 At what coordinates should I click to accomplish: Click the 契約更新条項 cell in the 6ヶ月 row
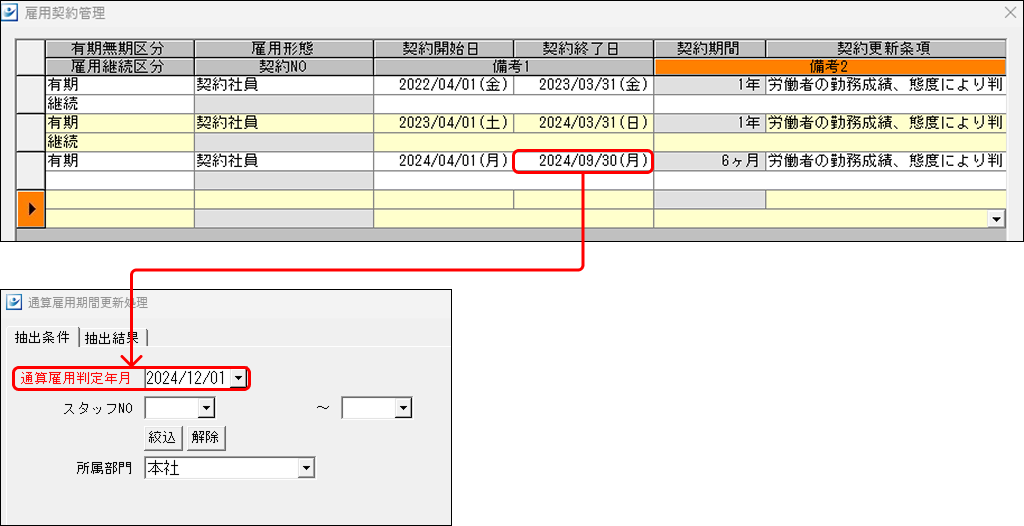(x=886, y=161)
